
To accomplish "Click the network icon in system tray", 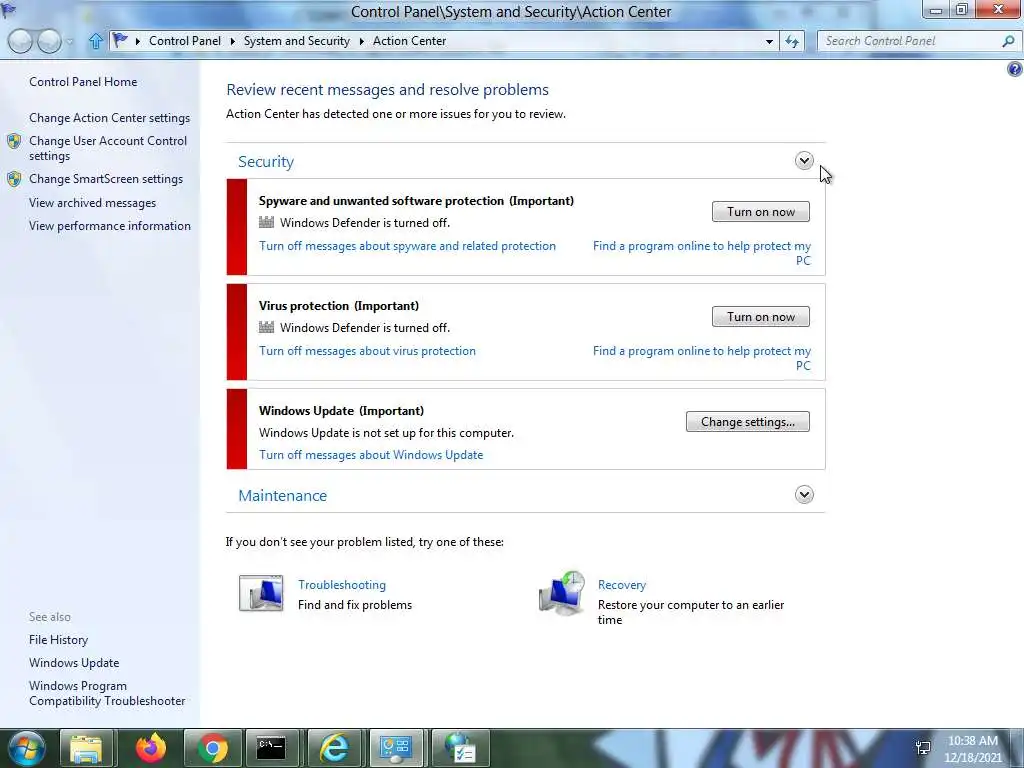I will tap(923, 748).
